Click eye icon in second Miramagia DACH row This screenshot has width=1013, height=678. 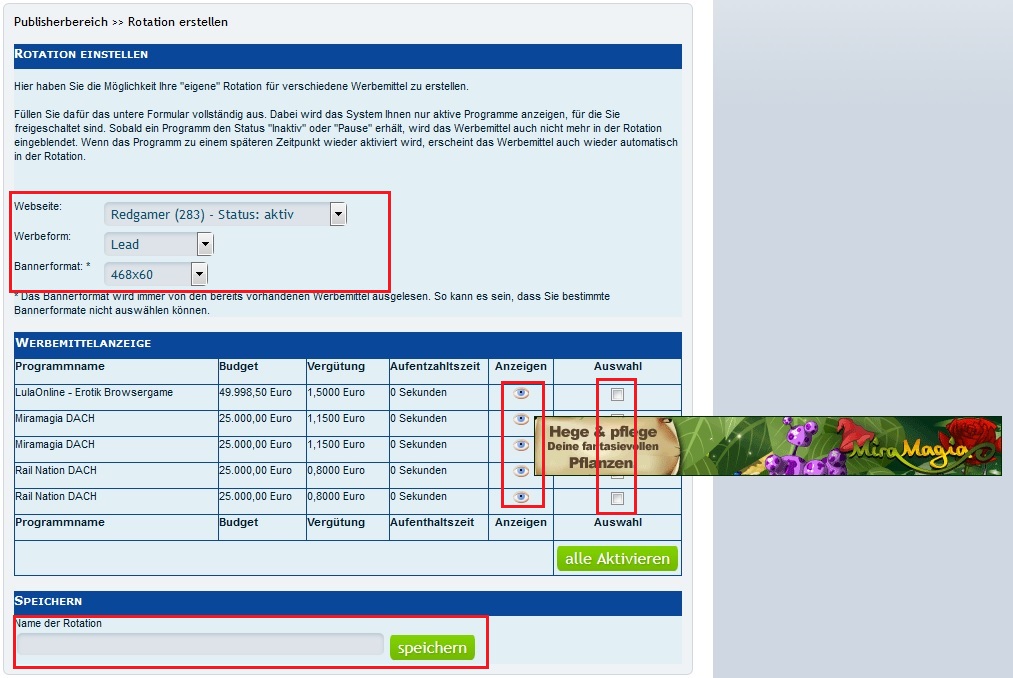(521, 445)
